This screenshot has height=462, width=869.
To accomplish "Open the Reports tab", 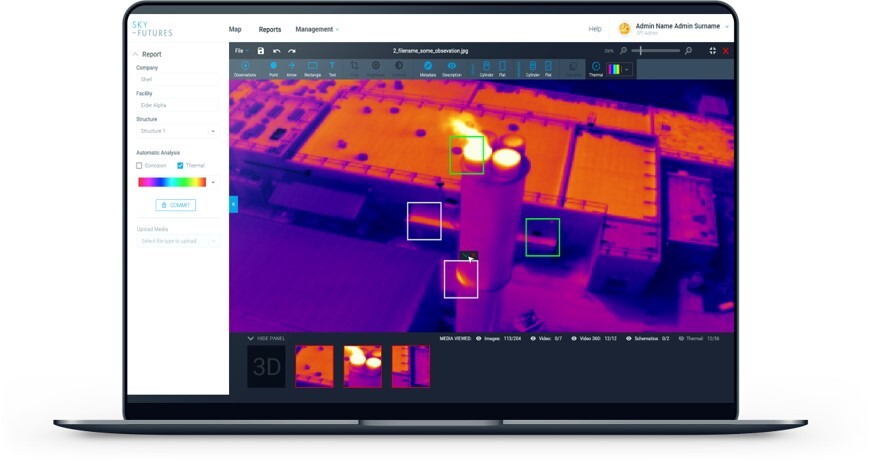I will coord(269,29).
